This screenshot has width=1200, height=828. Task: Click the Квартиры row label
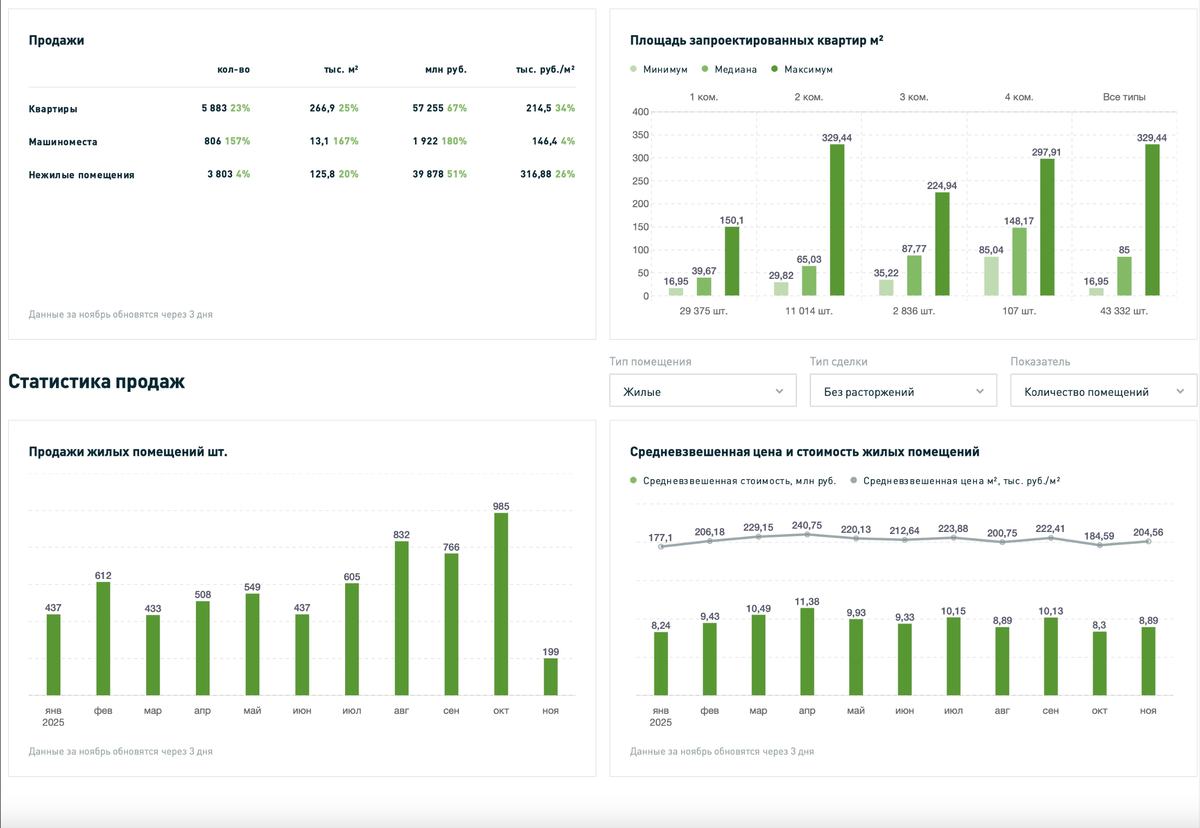pos(53,108)
